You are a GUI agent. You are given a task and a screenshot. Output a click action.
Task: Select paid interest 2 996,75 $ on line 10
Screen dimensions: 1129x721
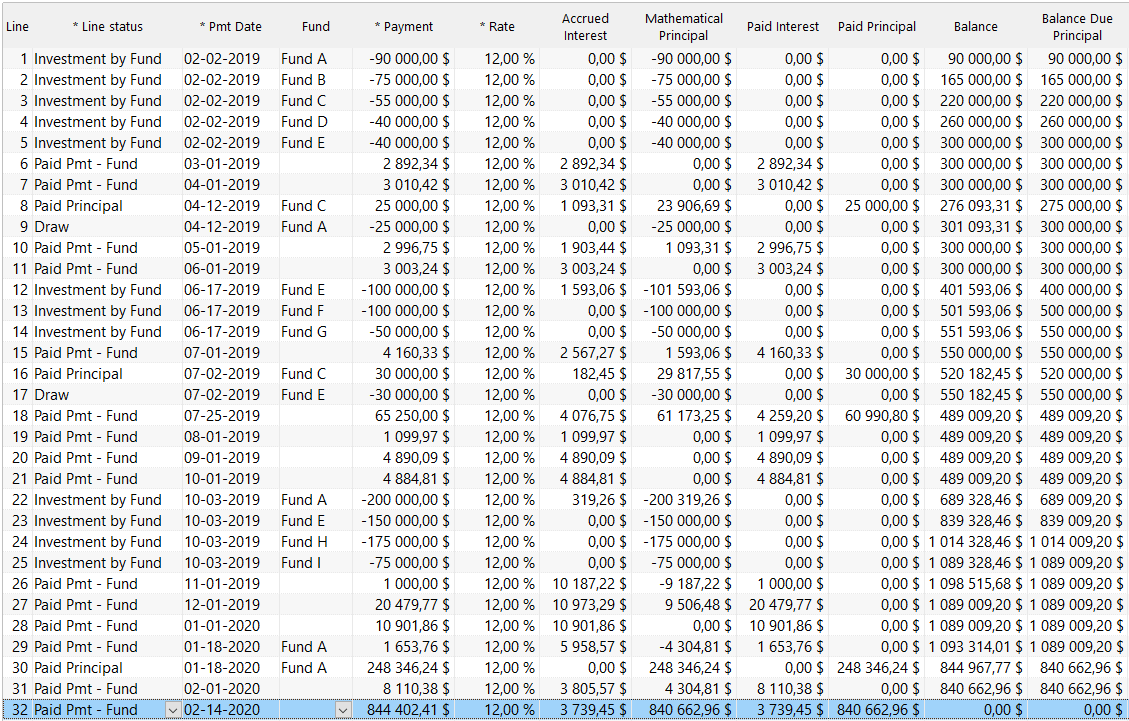coord(790,248)
